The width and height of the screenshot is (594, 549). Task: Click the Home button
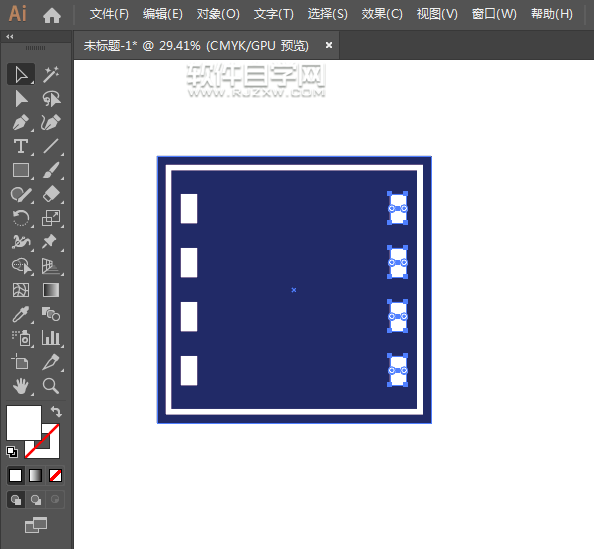tap(52, 15)
